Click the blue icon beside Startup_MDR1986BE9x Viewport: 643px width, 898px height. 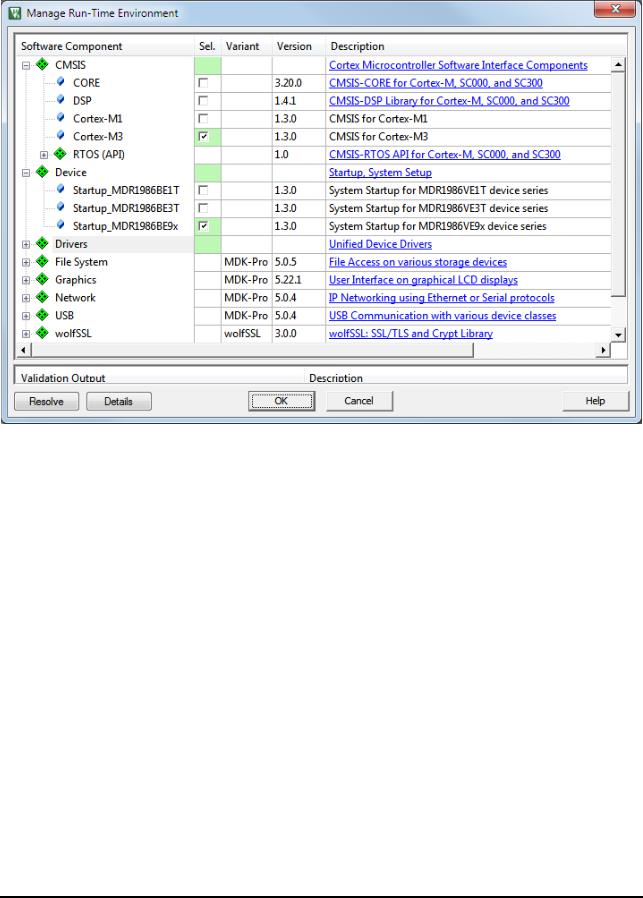61,225
